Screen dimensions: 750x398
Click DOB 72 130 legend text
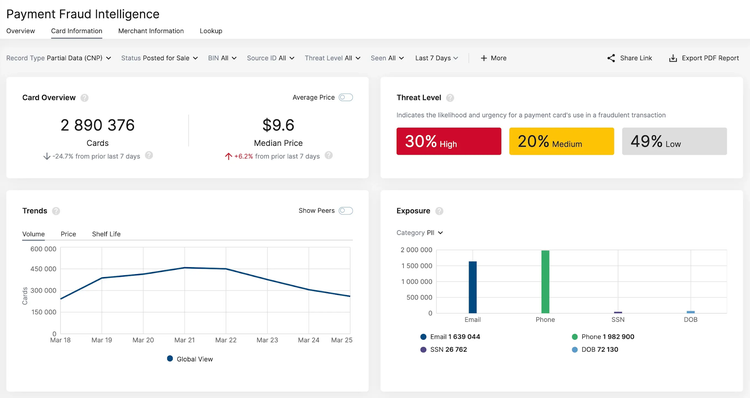click(600, 350)
